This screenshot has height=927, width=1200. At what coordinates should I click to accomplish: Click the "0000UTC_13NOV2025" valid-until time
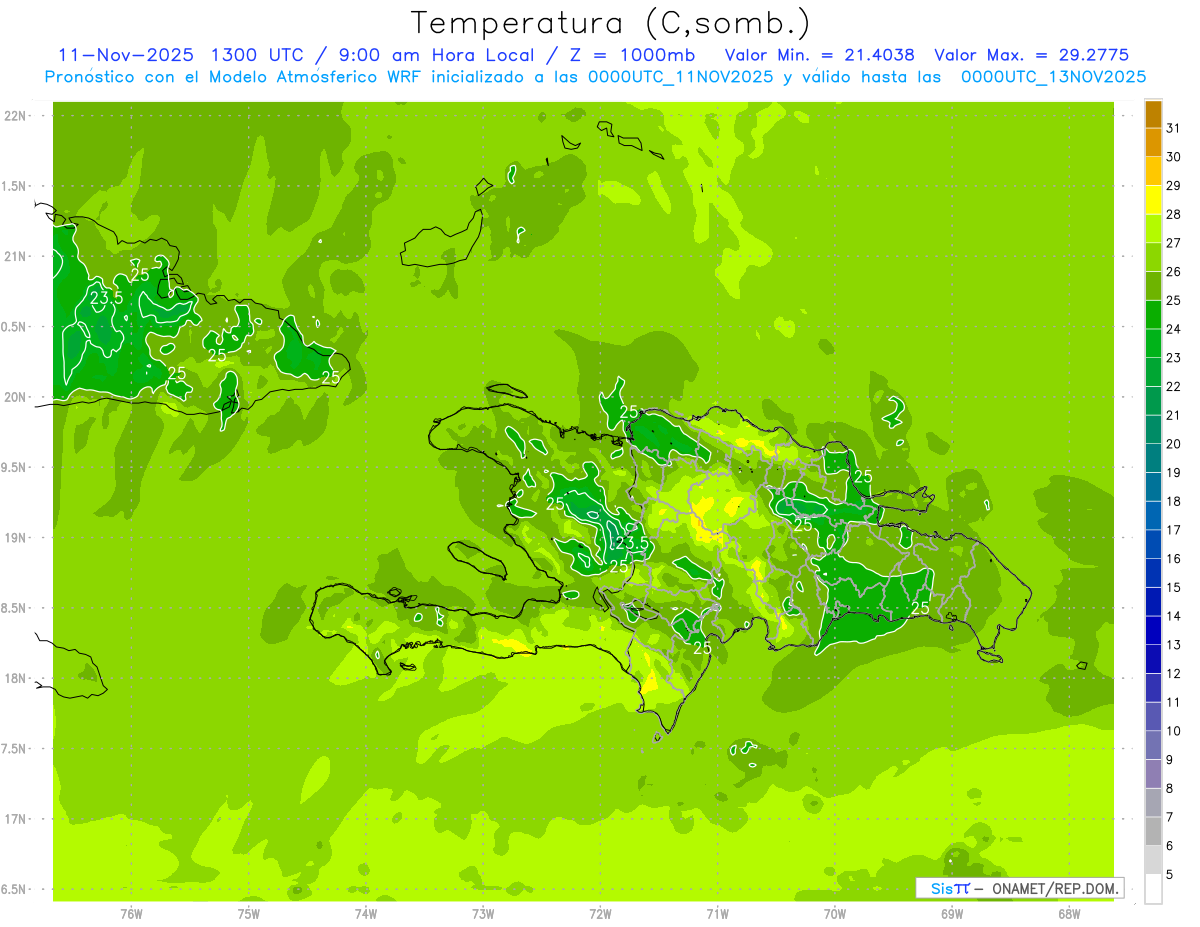[1054, 77]
